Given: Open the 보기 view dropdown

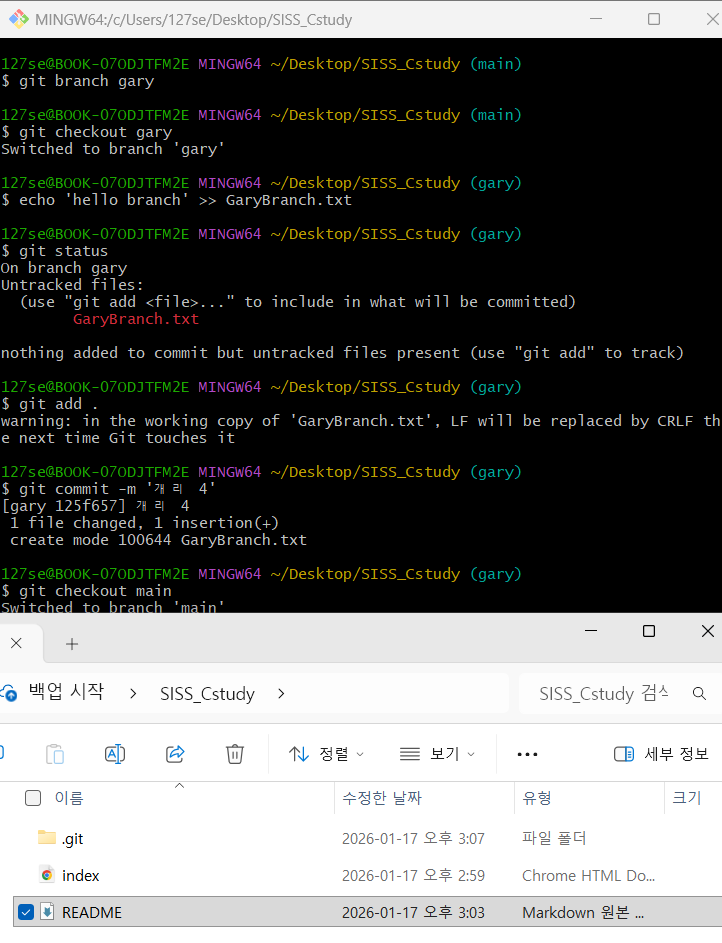Looking at the screenshot, I should [x=437, y=754].
